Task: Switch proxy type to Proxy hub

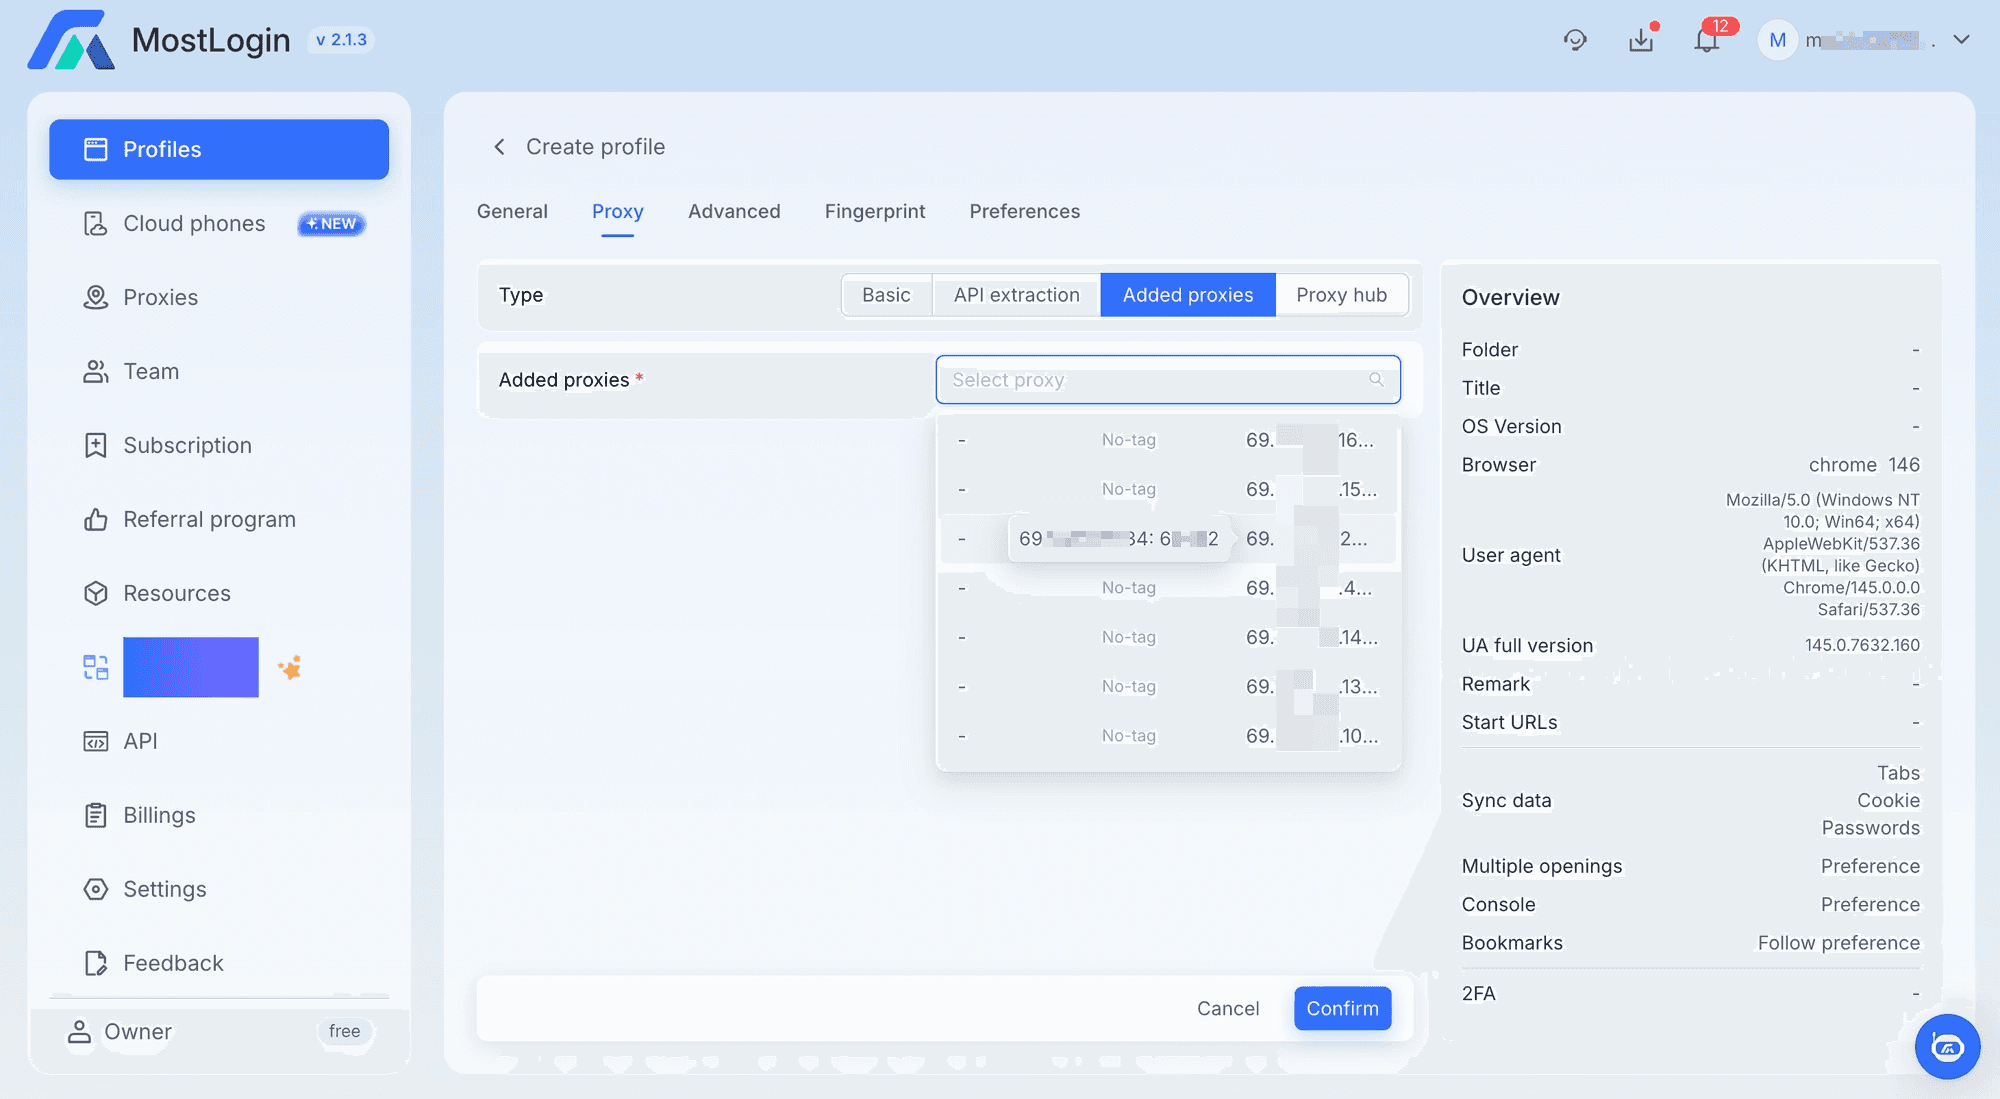Action: pos(1341,295)
